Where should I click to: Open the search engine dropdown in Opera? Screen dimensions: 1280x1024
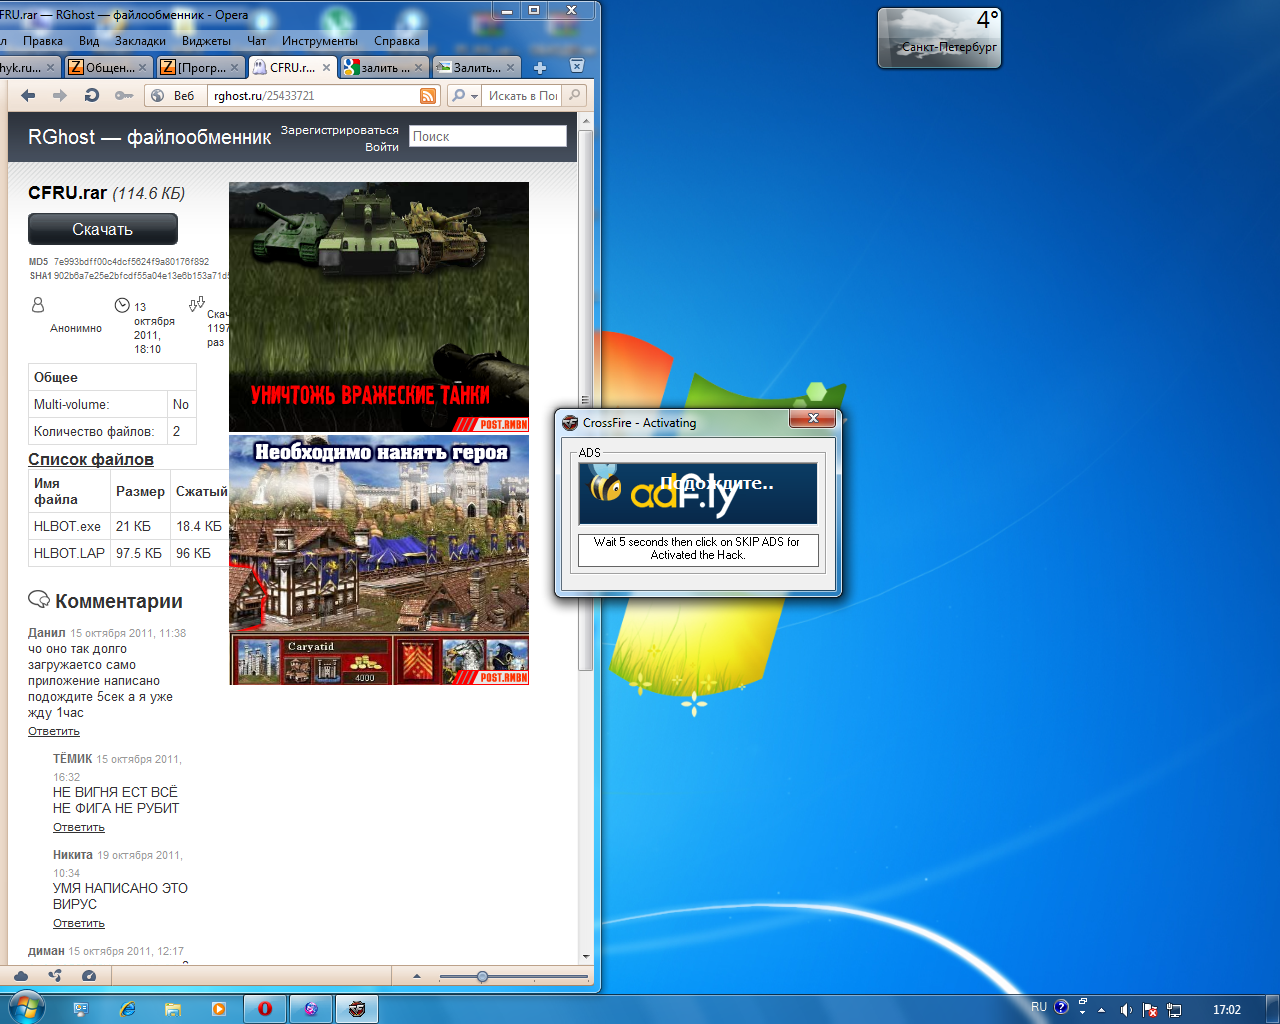464,96
